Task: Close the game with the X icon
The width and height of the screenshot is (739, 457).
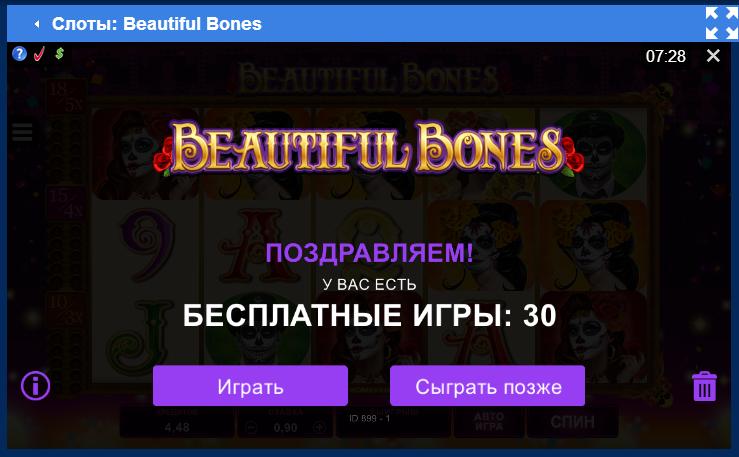Action: (x=713, y=56)
